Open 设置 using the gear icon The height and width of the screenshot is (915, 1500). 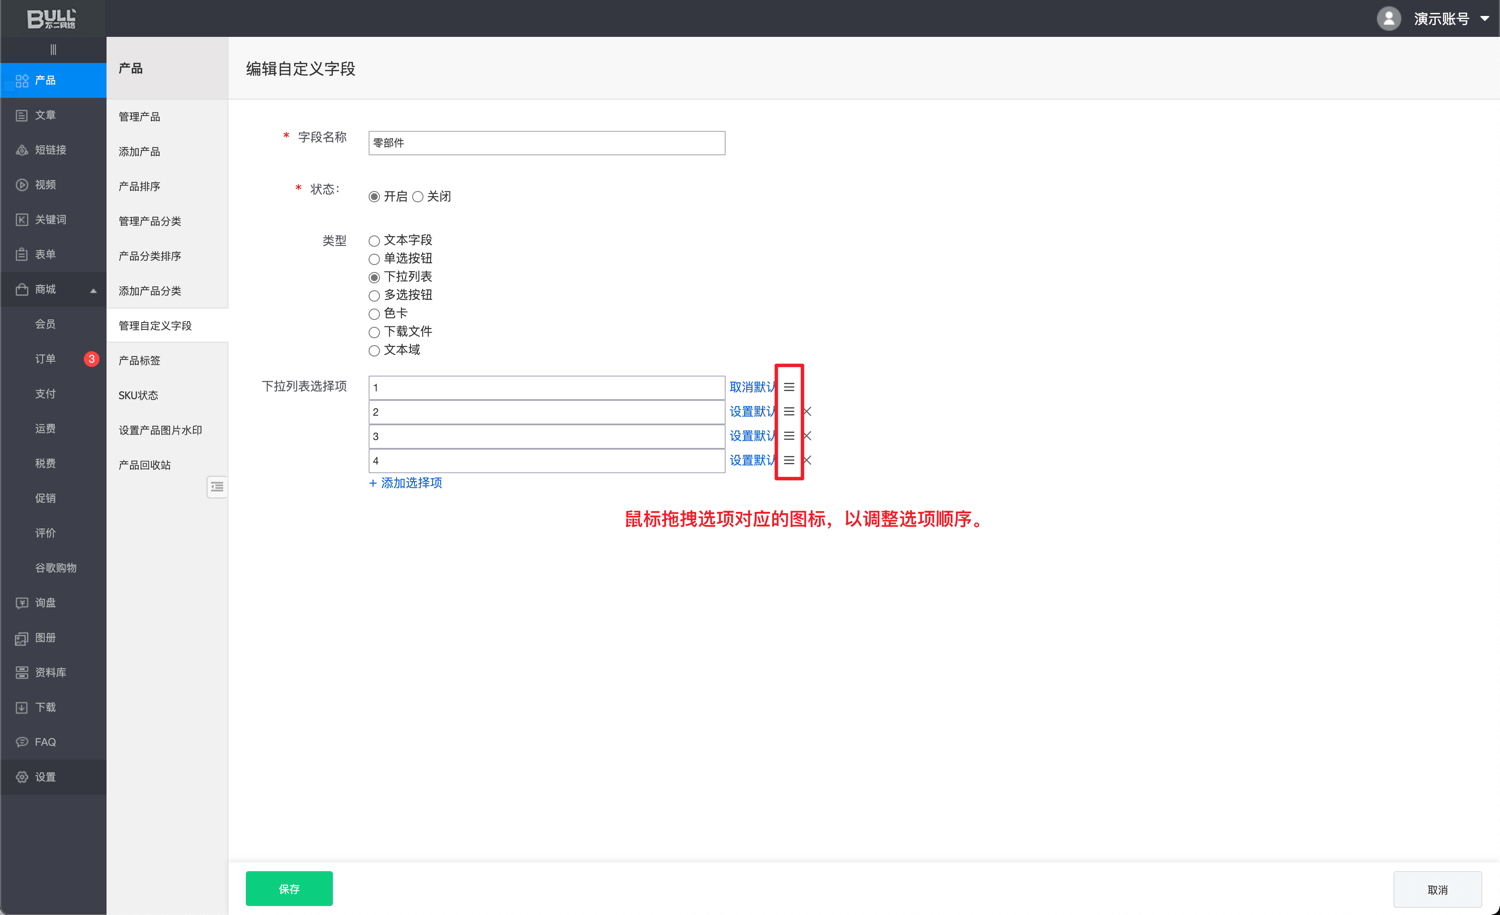tap(22, 777)
